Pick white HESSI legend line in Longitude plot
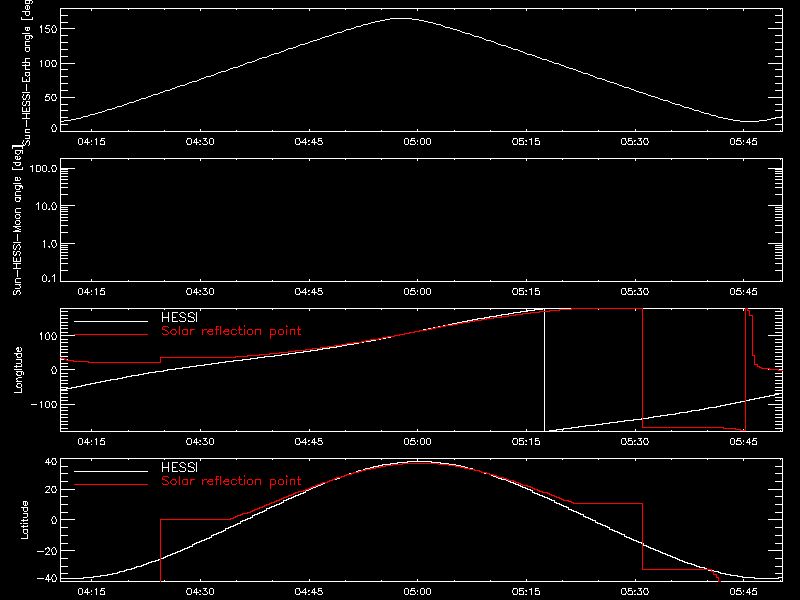 (111, 321)
